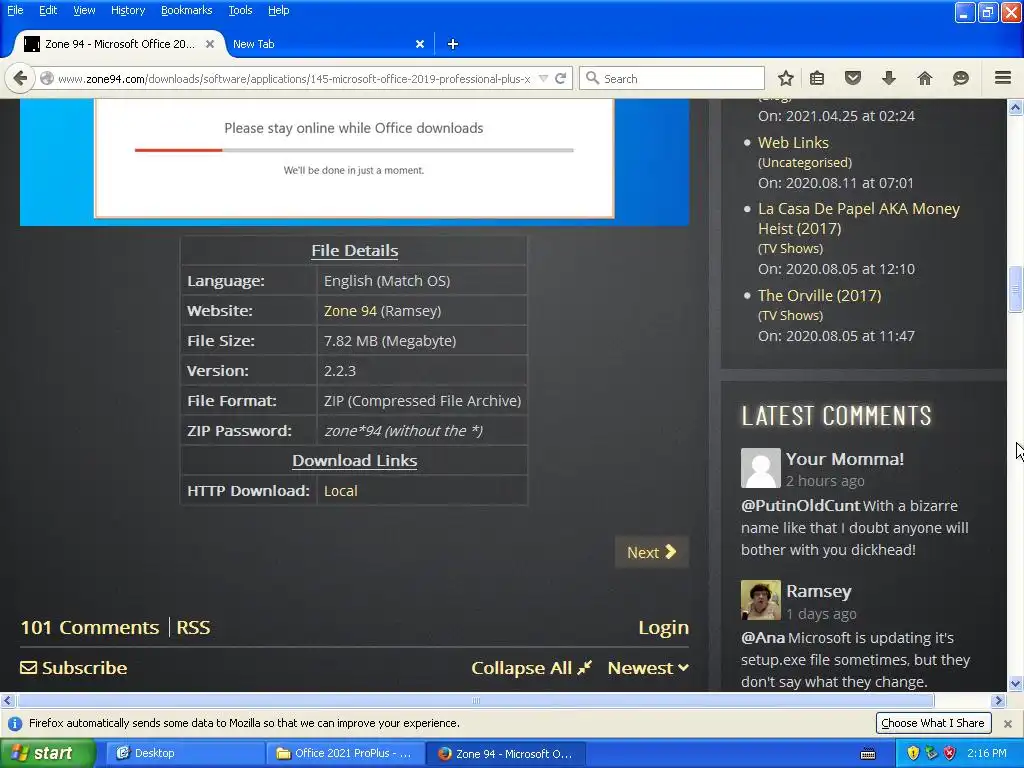Show bookmarks list icon
The image size is (1024, 768).
[x=817, y=78]
